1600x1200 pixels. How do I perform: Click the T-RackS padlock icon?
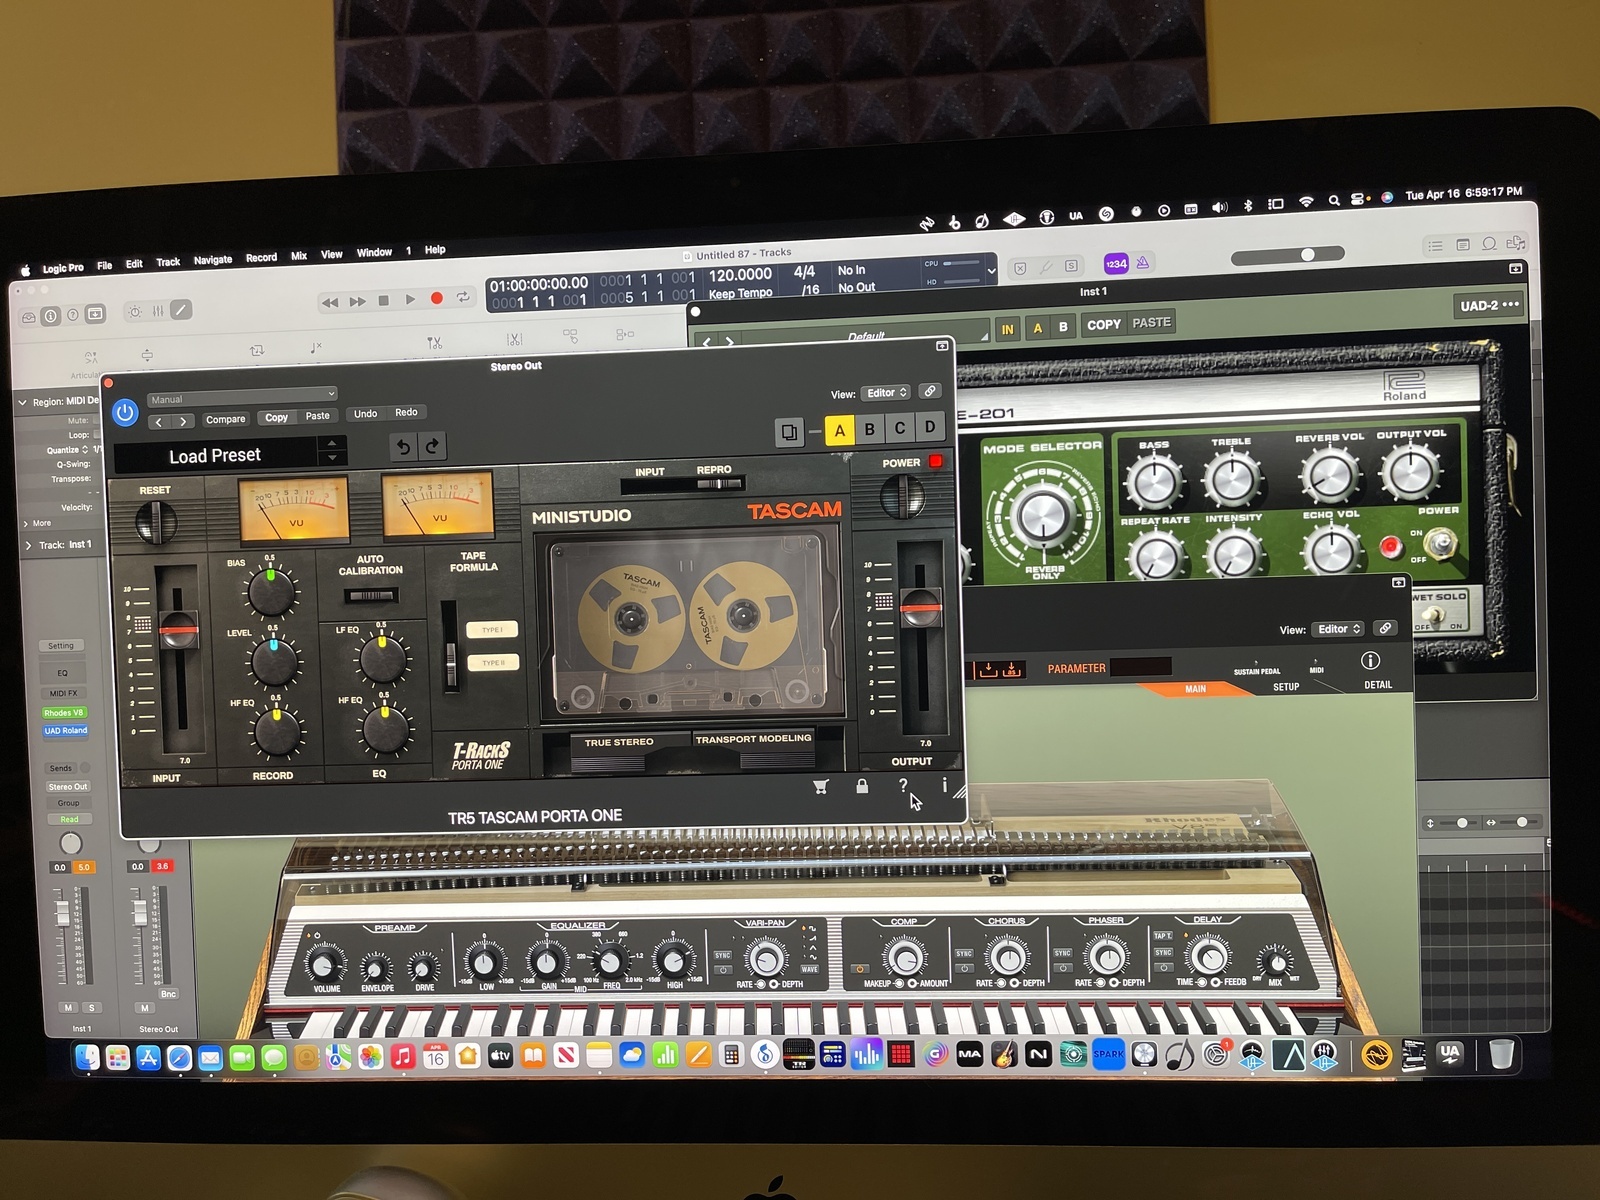[x=862, y=786]
